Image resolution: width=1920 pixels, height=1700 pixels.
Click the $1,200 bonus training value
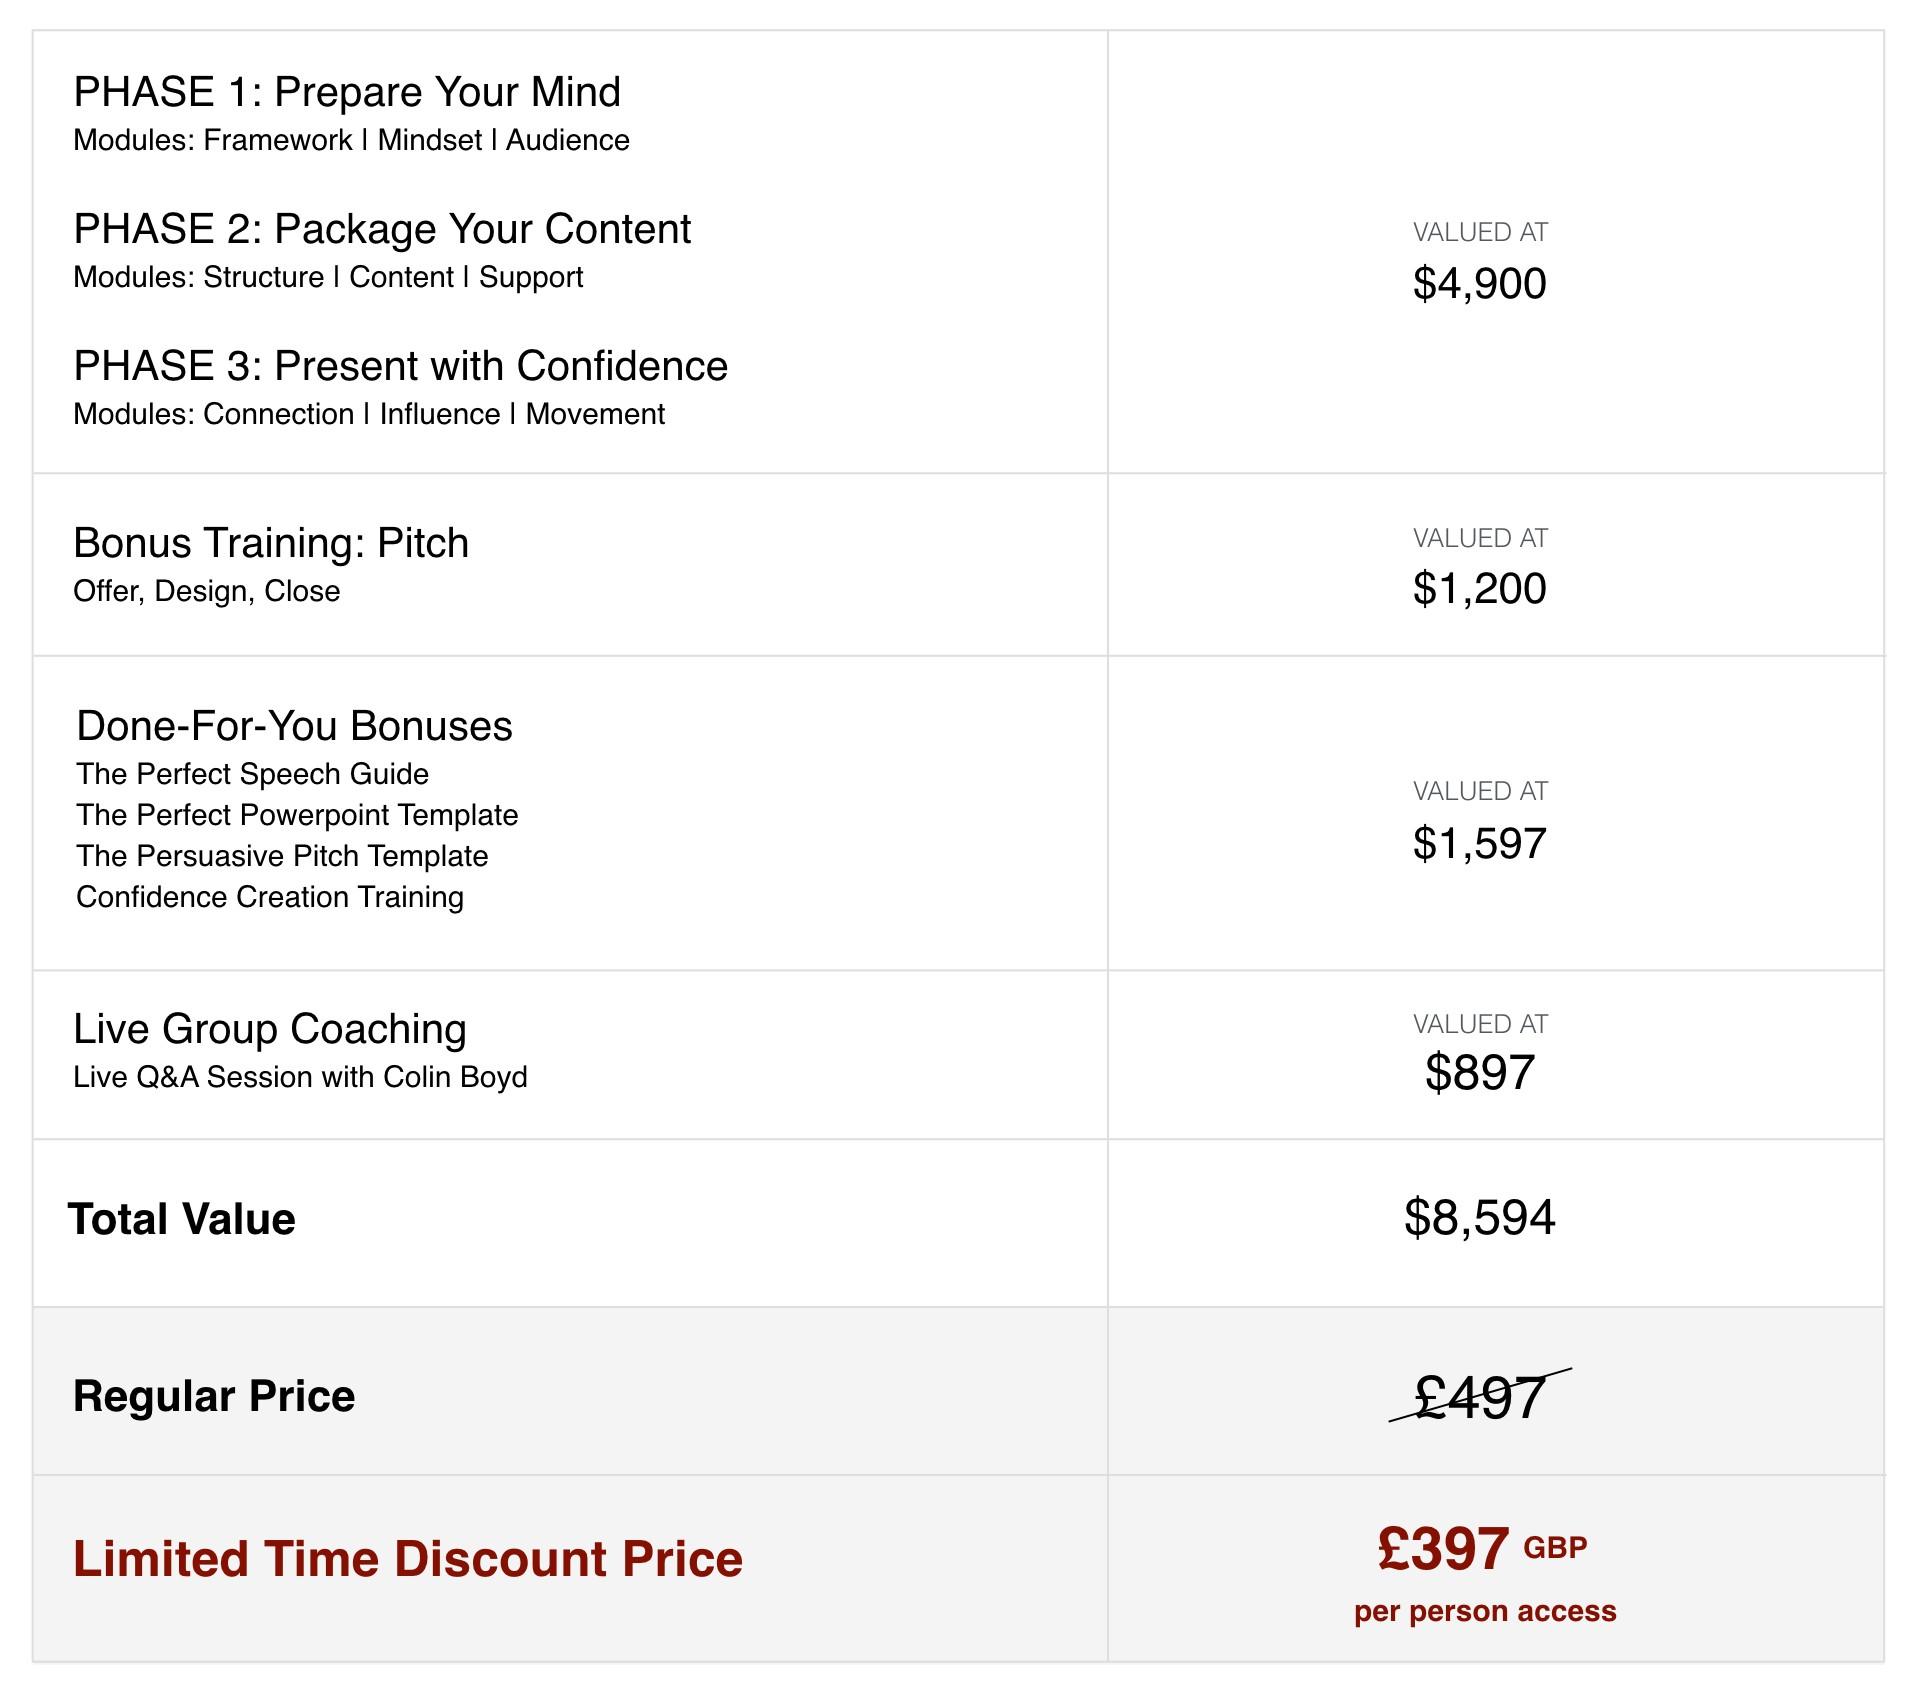click(1479, 589)
